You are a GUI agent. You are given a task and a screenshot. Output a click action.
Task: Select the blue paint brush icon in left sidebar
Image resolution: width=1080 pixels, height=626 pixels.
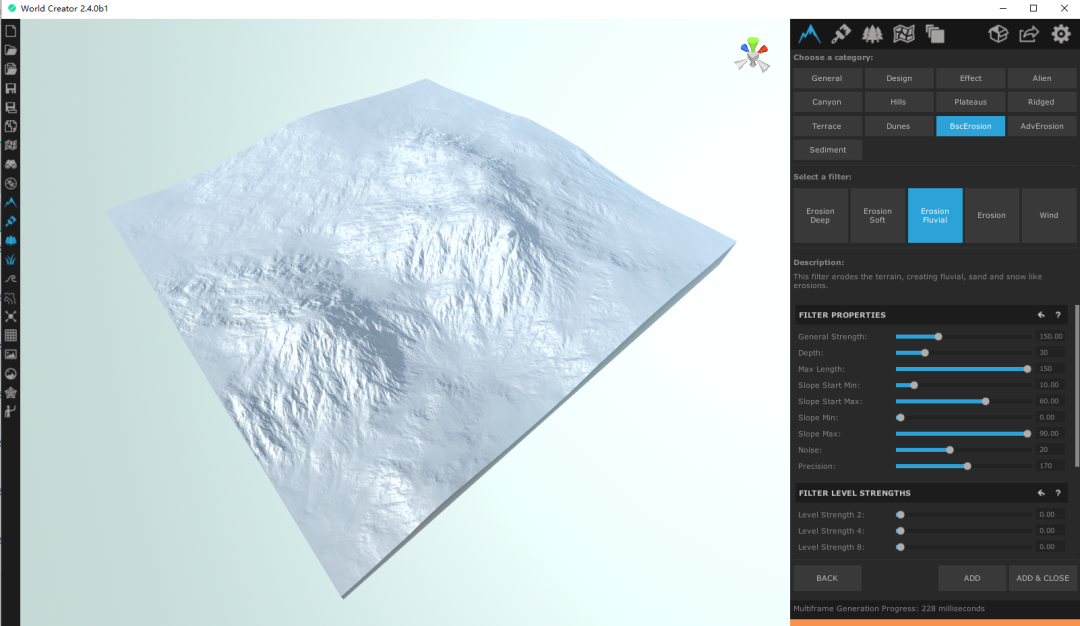pos(10,222)
